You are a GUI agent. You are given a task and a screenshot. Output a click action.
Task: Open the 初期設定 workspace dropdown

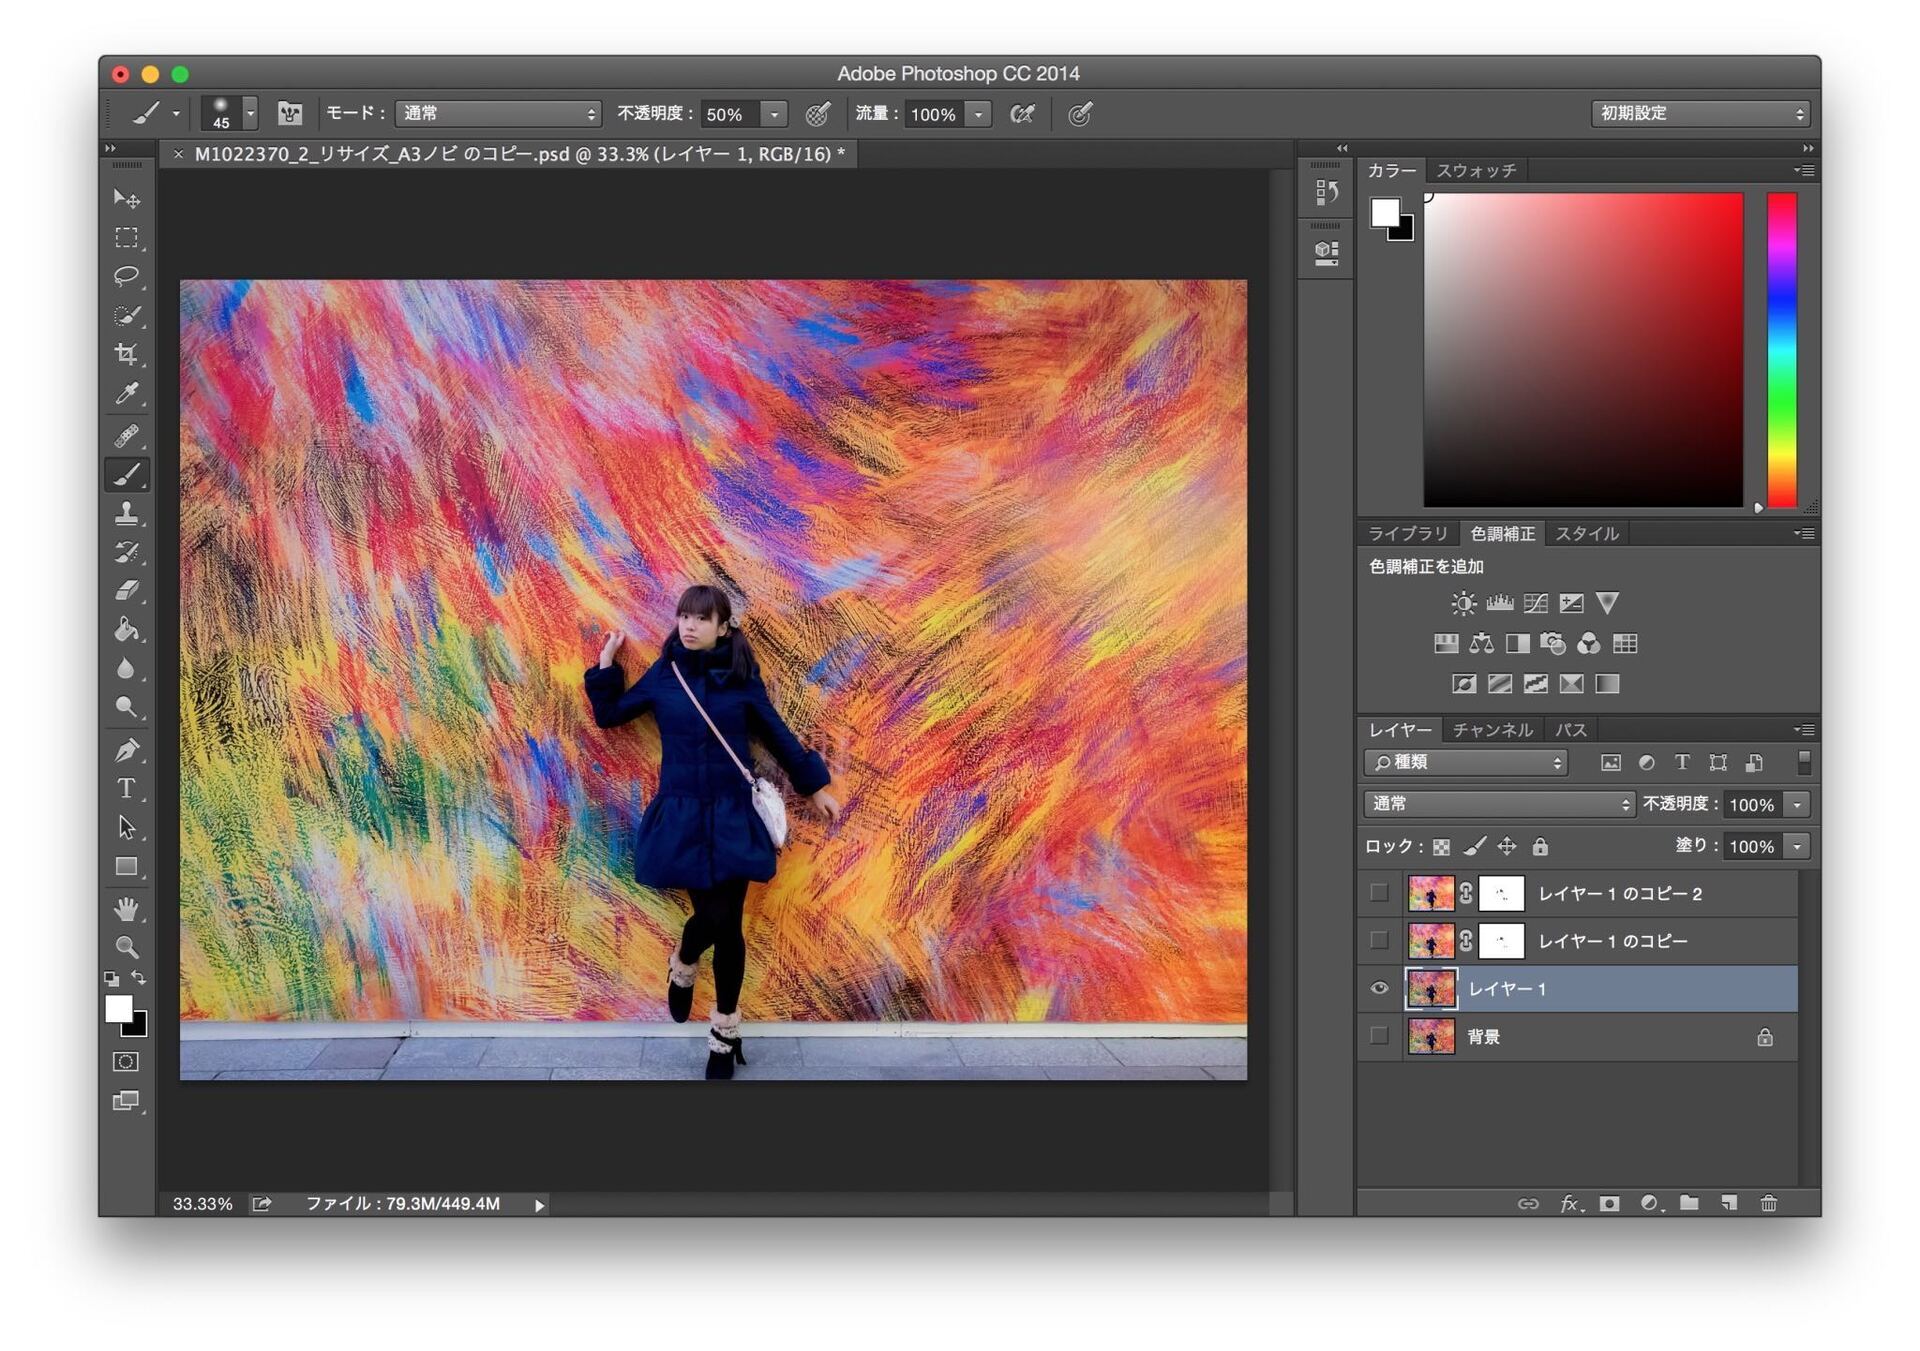tap(1700, 114)
